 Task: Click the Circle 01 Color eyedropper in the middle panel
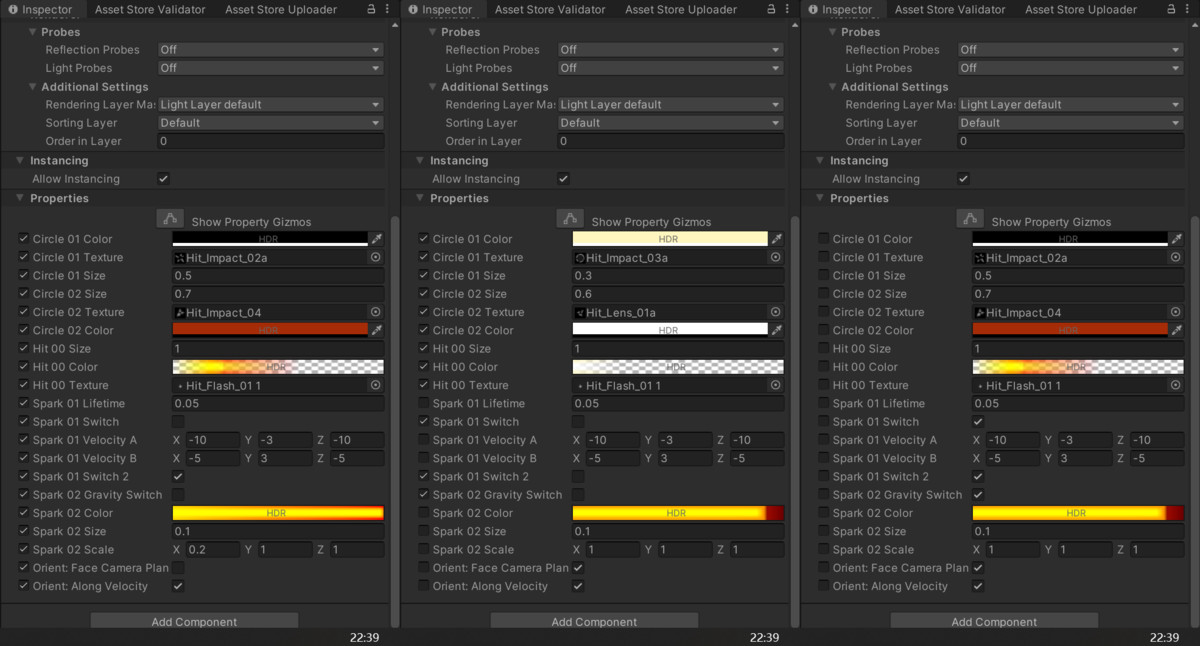tap(777, 239)
